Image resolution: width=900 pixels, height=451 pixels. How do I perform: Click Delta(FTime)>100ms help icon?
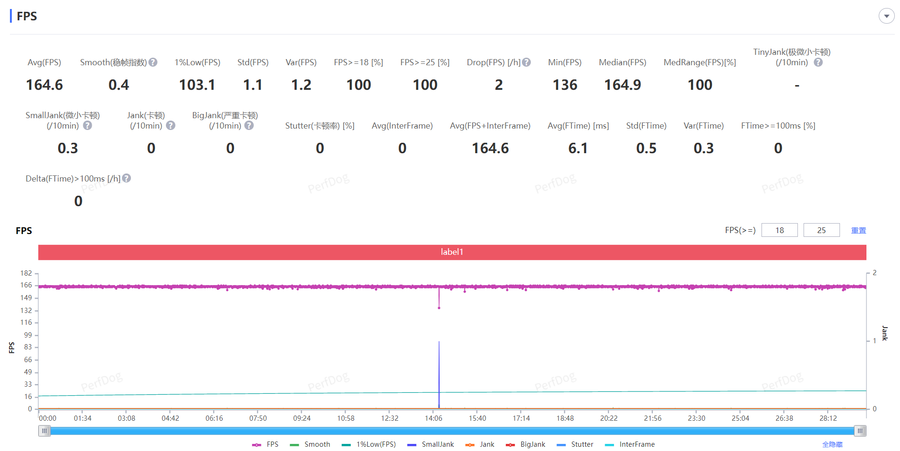(x=127, y=179)
